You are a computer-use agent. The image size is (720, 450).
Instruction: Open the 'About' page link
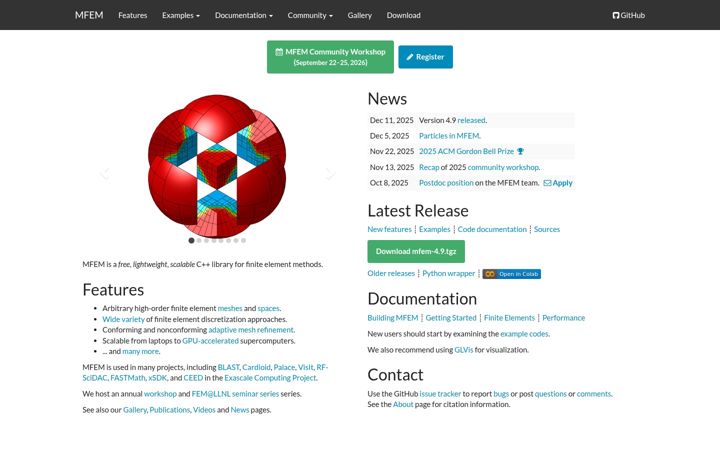403,405
